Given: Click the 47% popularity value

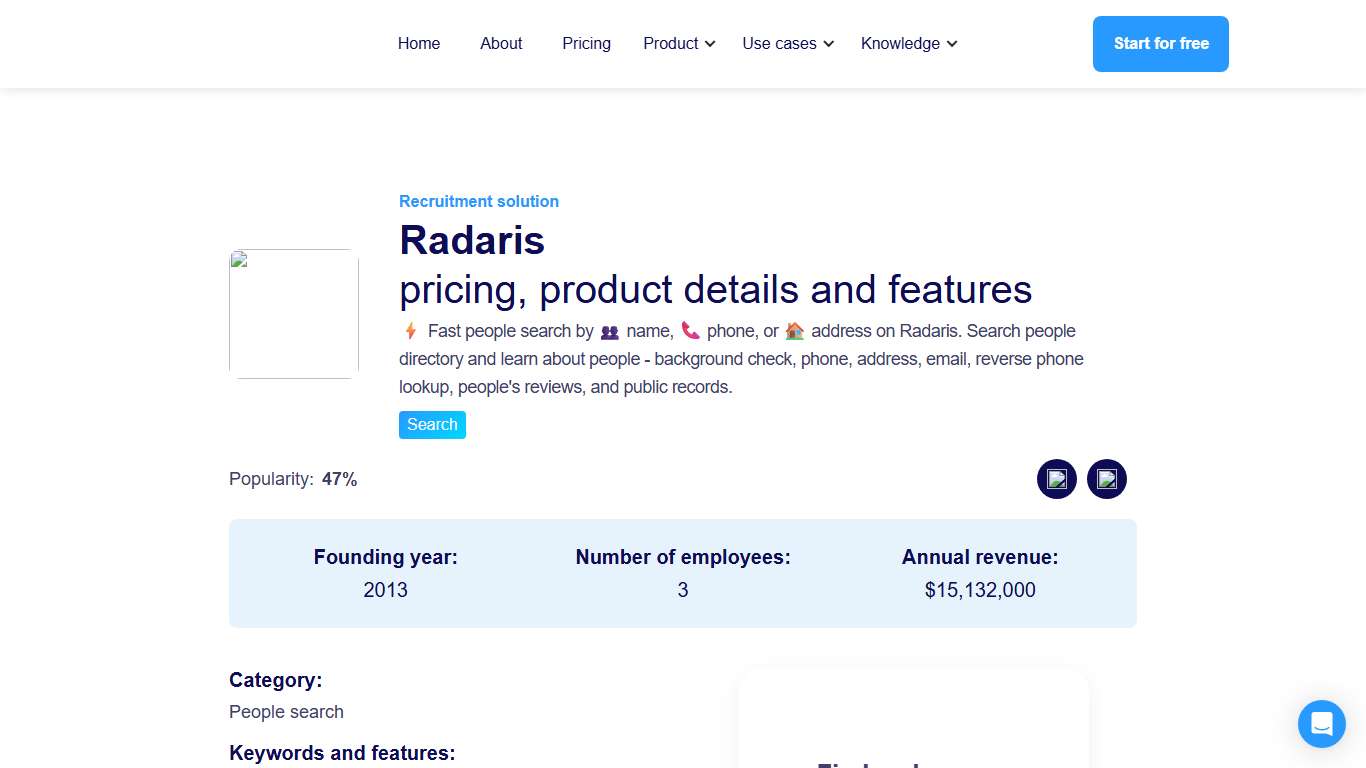Looking at the screenshot, I should point(340,479).
